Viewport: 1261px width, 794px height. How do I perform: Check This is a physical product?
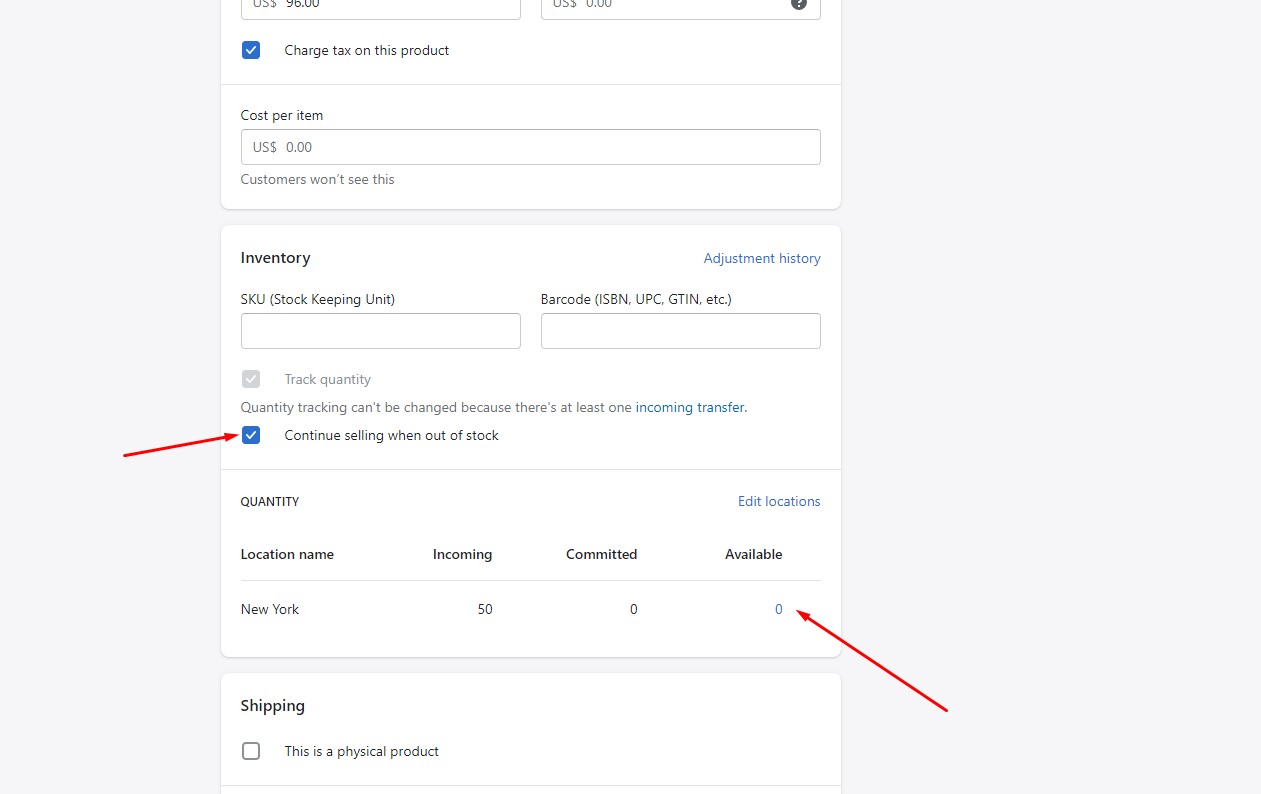point(251,751)
